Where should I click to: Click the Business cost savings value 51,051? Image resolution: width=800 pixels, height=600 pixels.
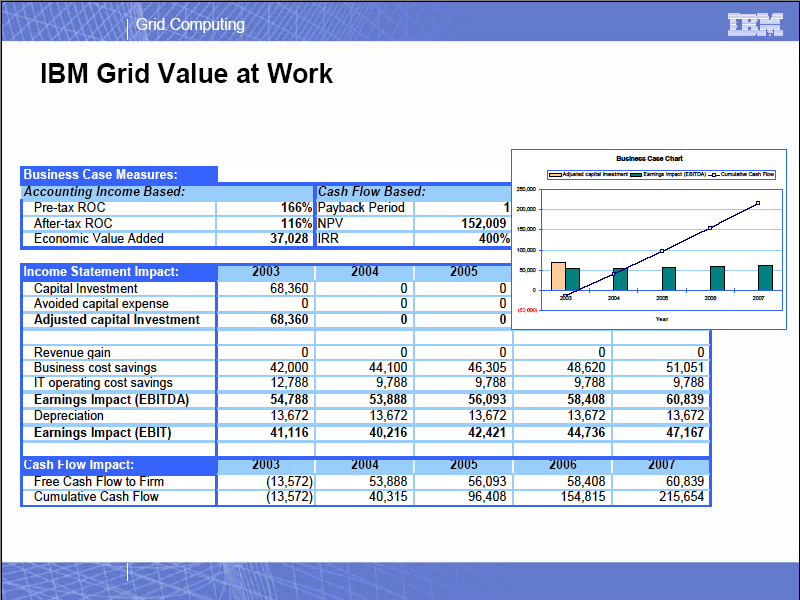click(685, 368)
